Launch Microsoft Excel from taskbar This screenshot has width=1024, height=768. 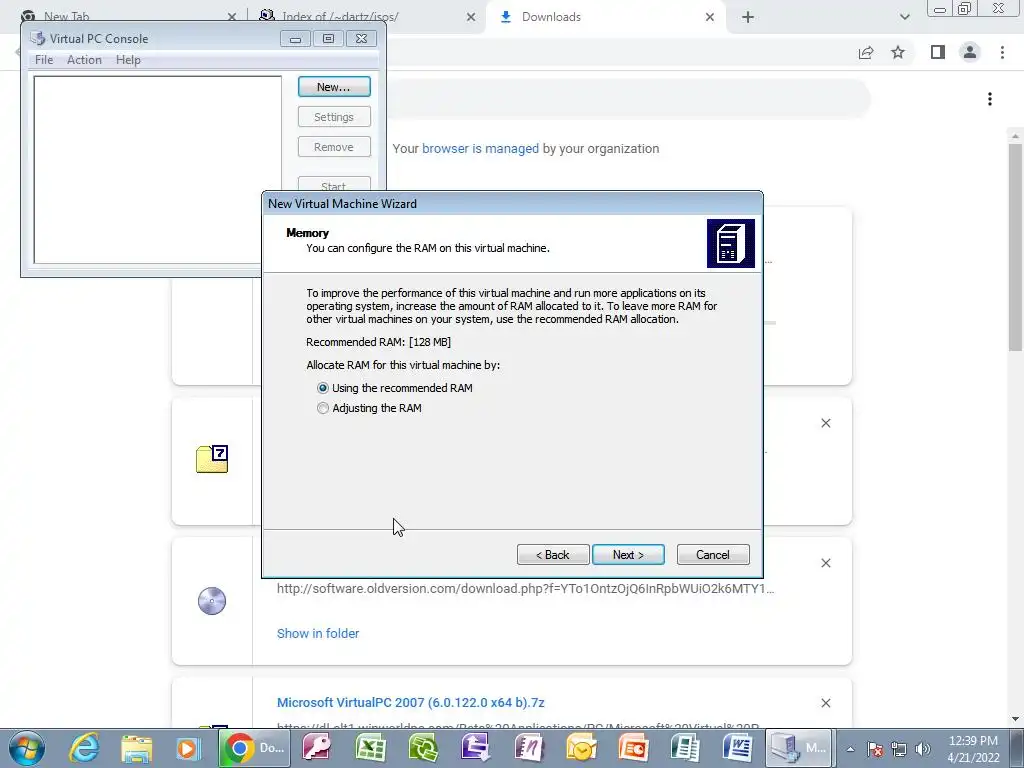pos(370,748)
